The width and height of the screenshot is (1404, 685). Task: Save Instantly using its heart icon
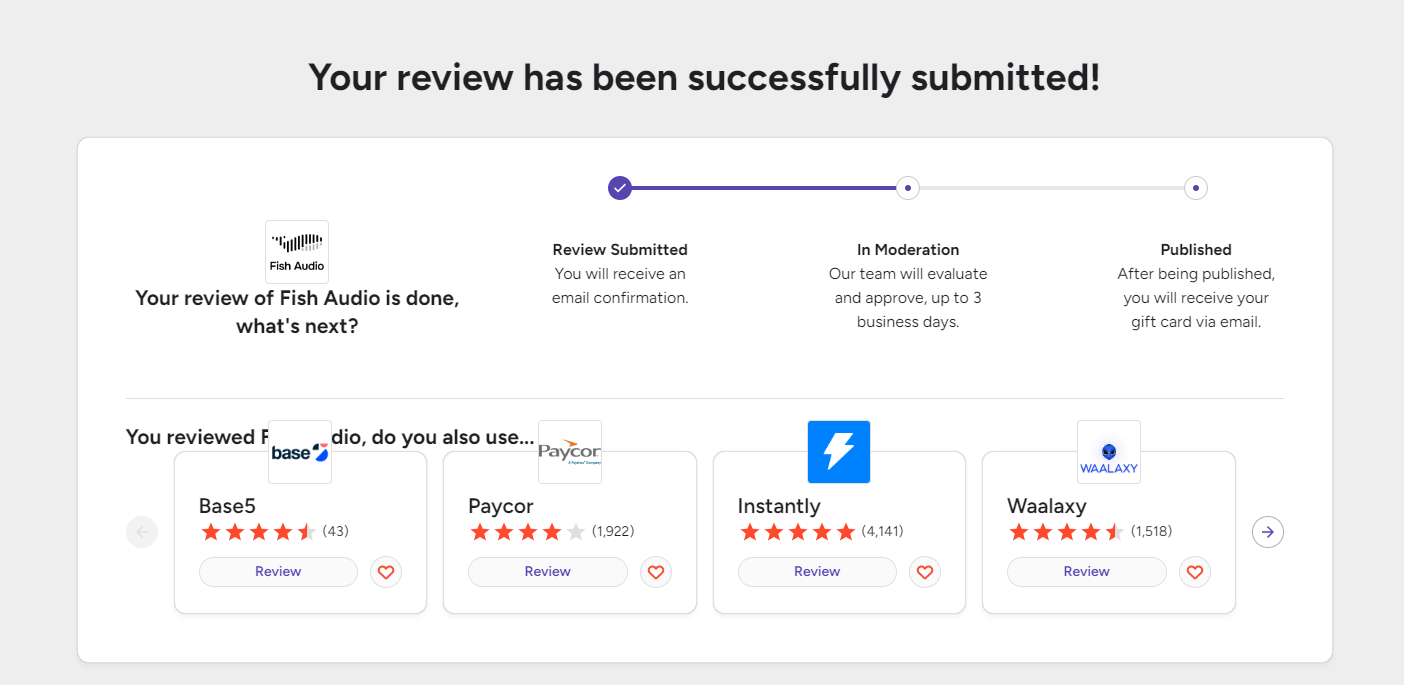925,572
